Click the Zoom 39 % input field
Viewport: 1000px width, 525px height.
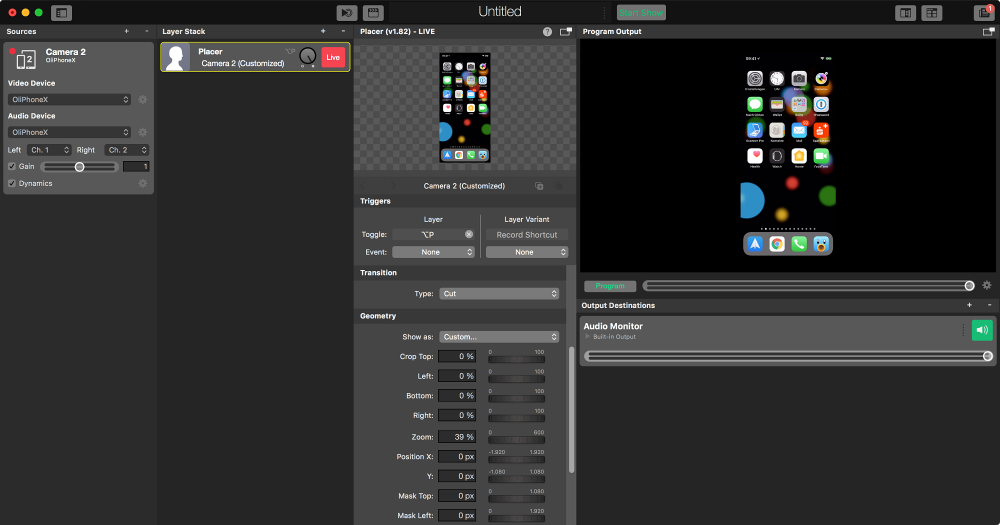tap(457, 437)
